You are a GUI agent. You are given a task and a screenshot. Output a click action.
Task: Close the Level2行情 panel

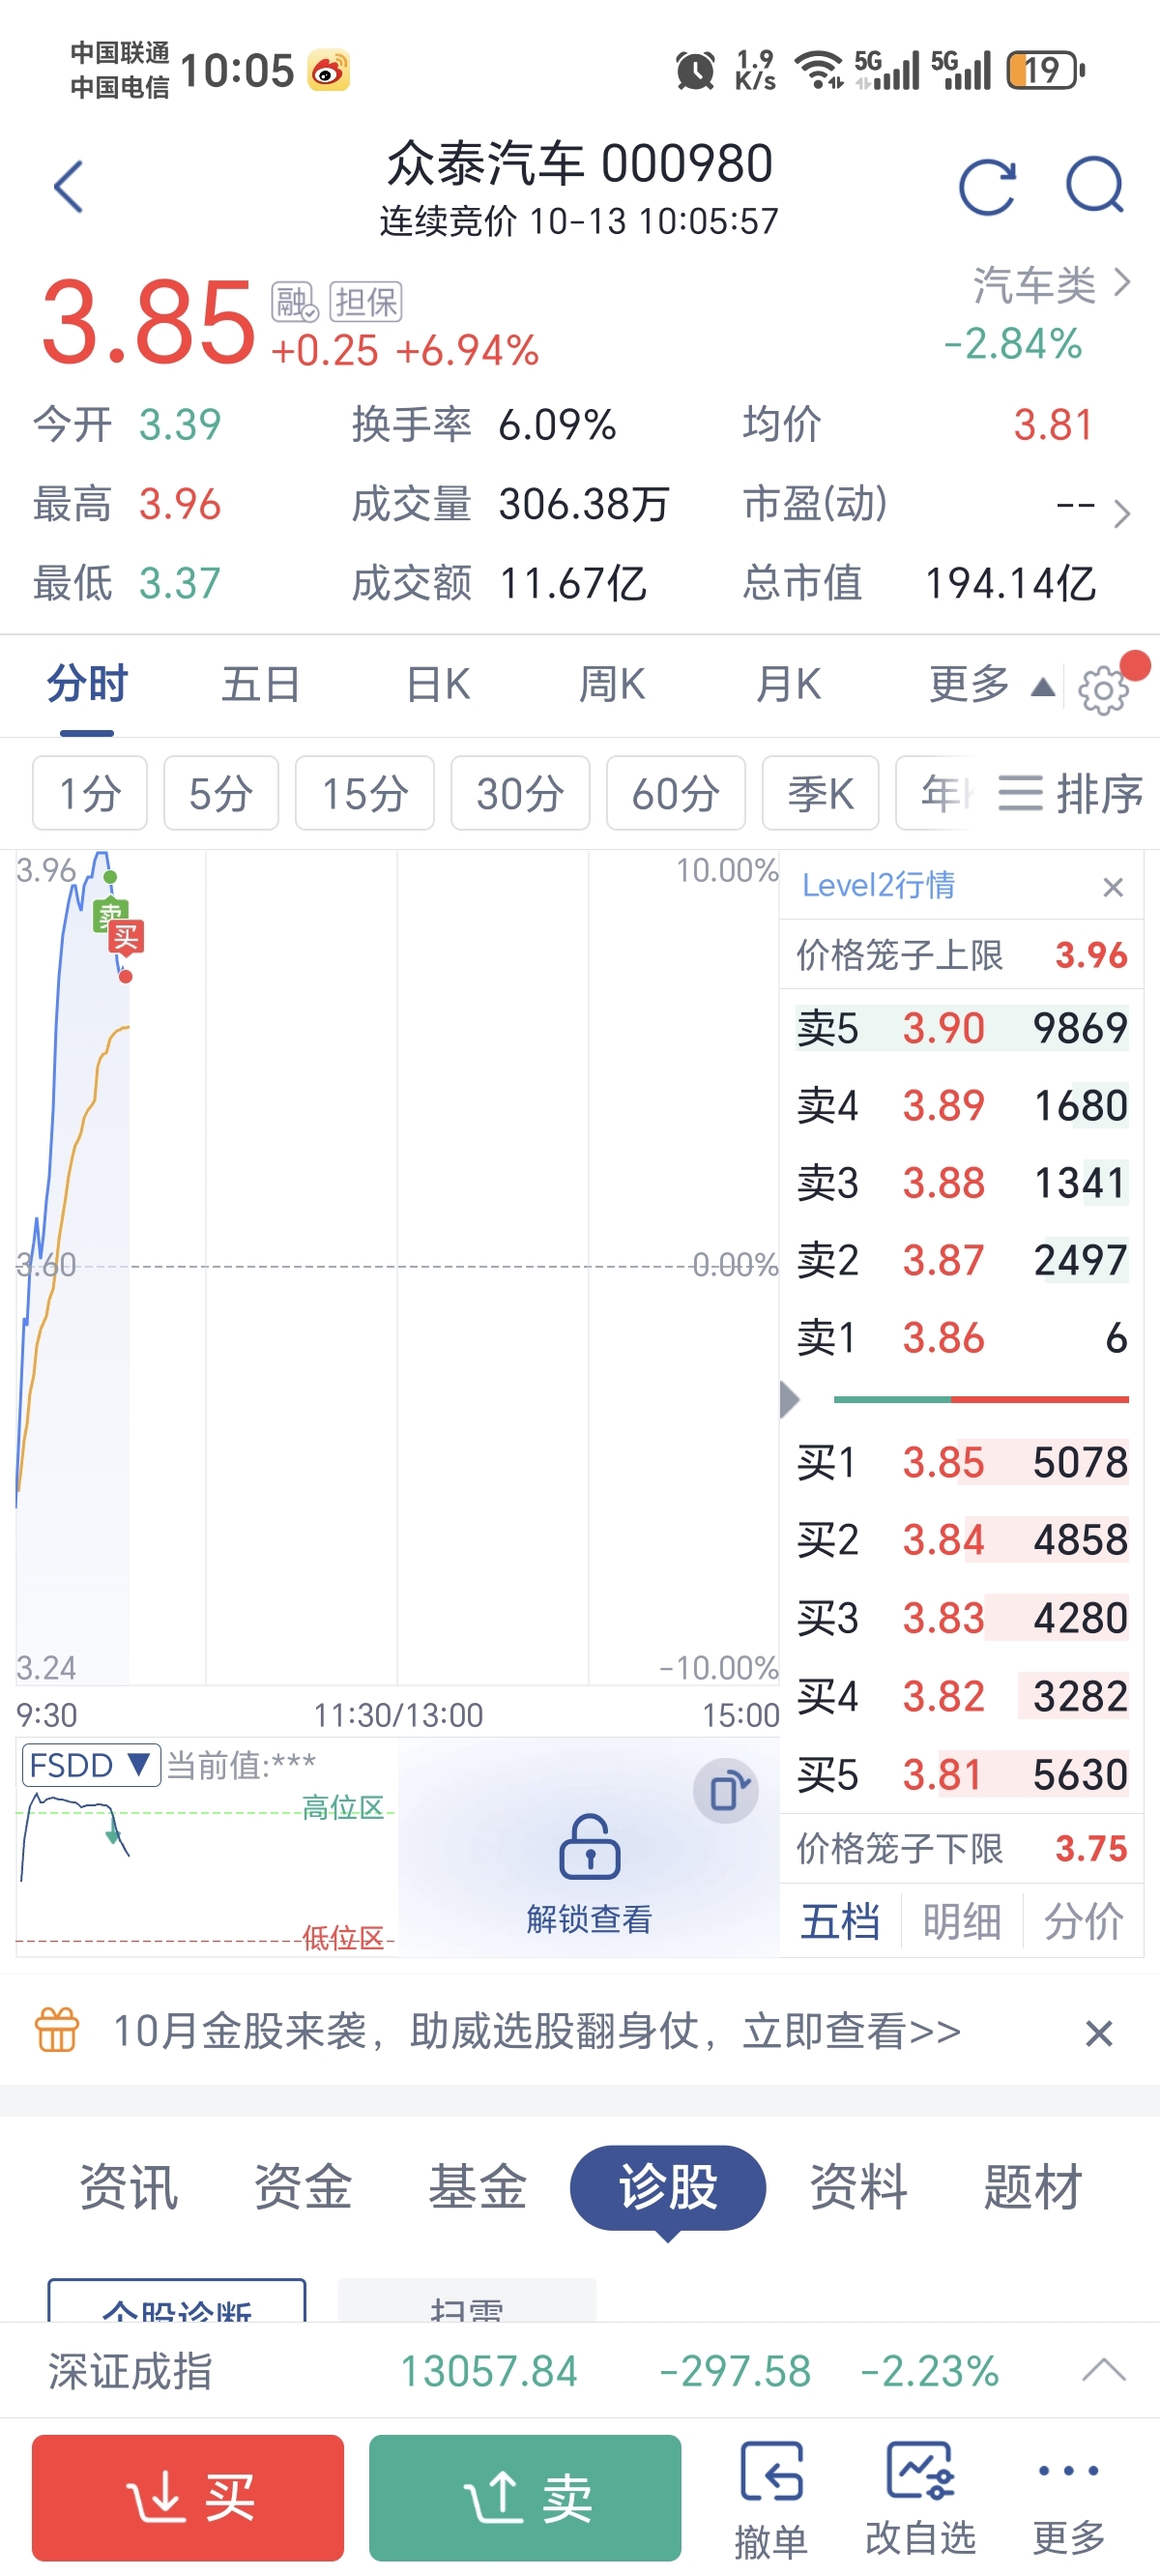pyautogui.click(x=1113, y=887)
